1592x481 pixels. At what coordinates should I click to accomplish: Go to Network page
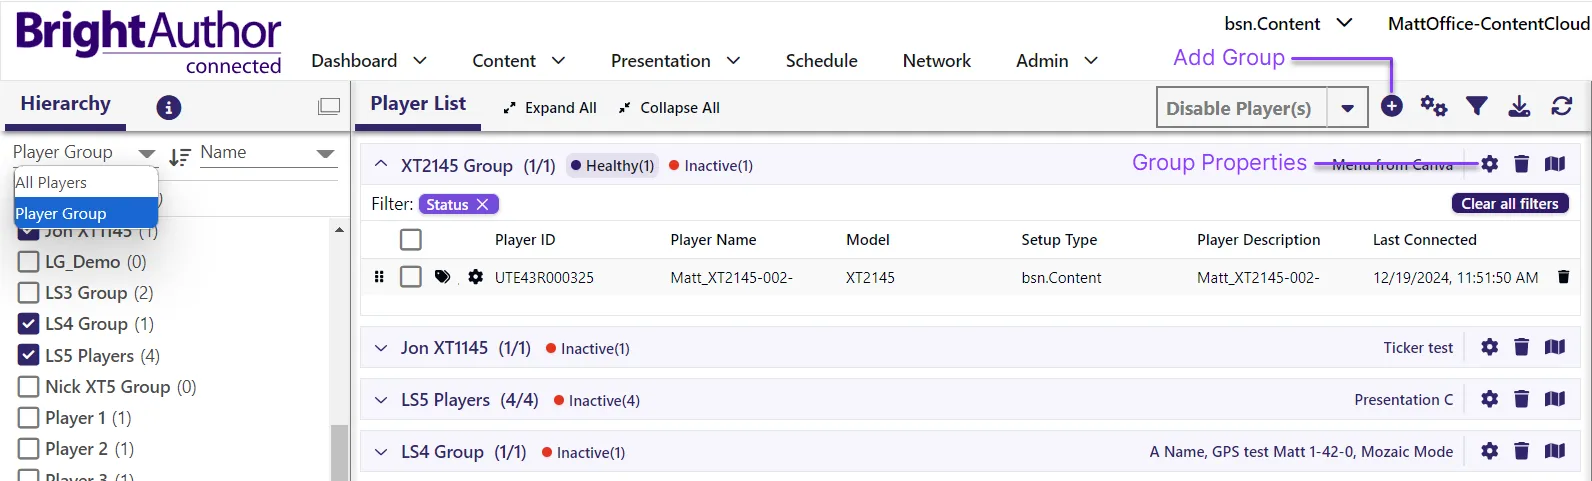937,61
